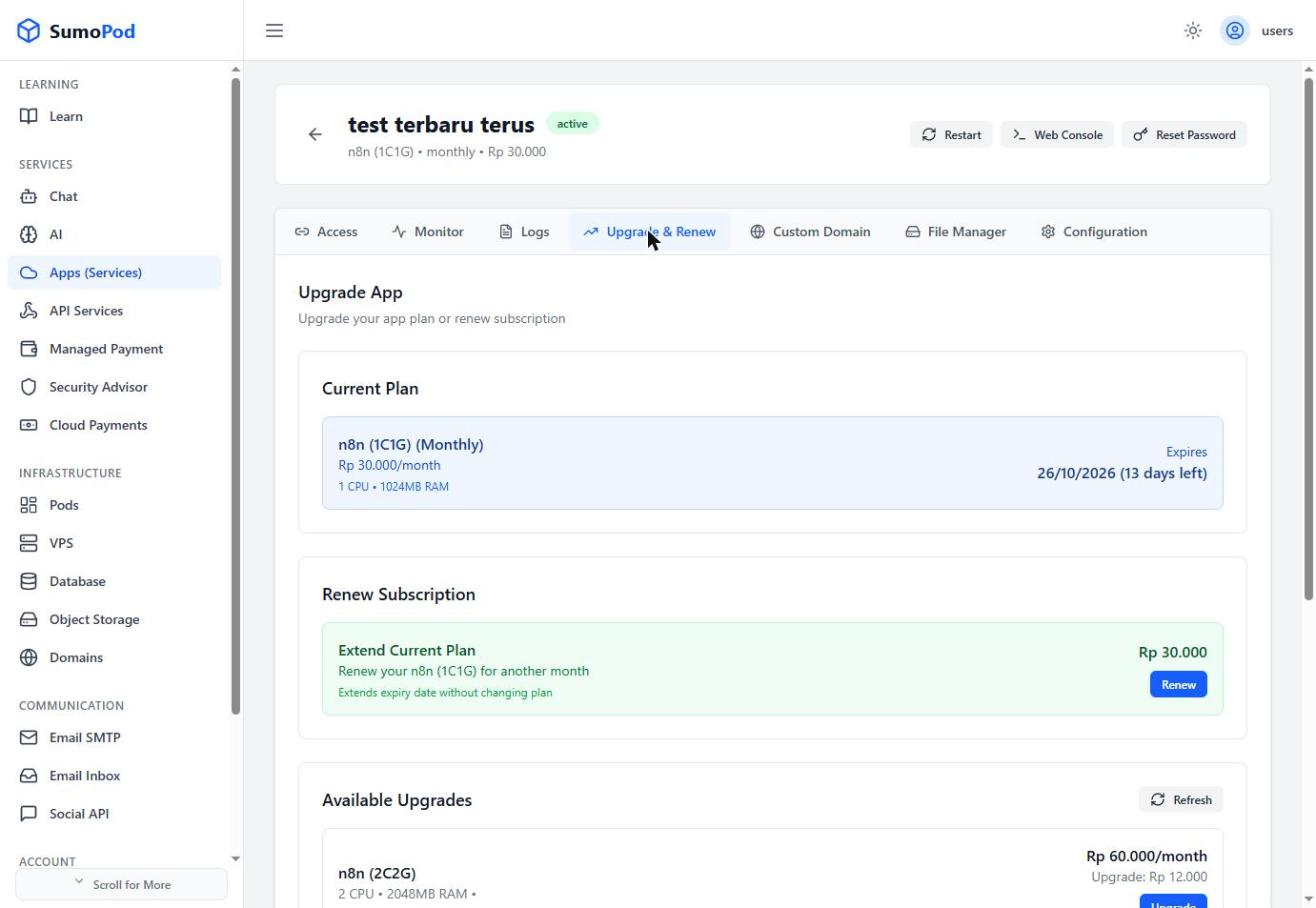Go back using the left arrow icon
This screenshot has width=1316, height=908.
[x=315, y=134]
